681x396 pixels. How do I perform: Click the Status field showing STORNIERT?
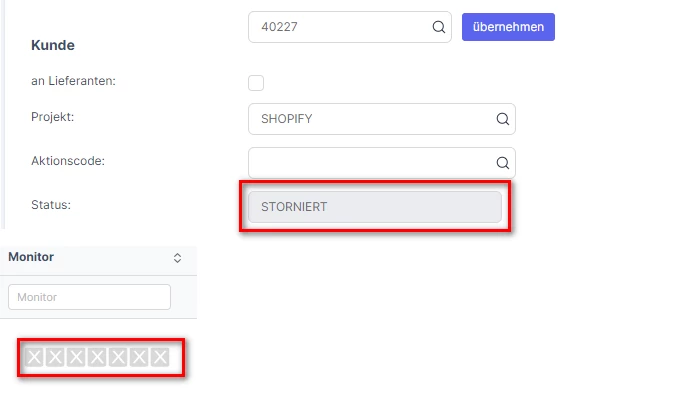tap(375, 207)
